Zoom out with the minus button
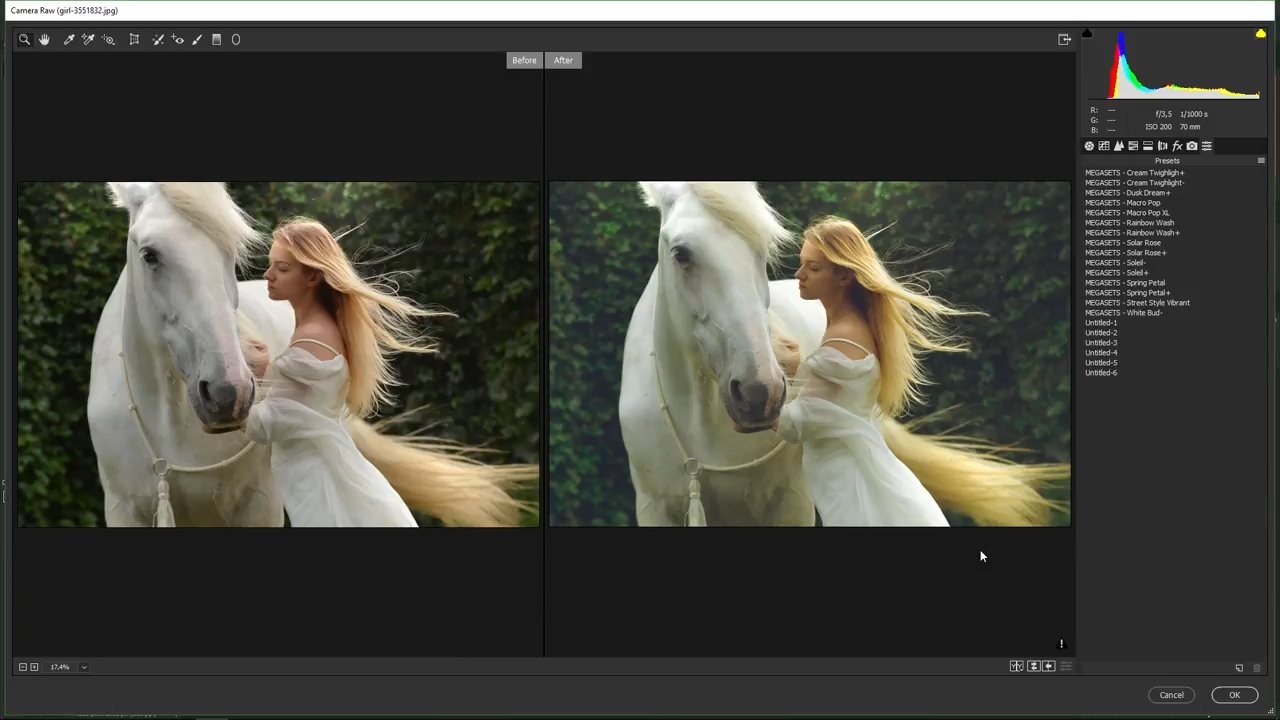 [x=23, y=667]
